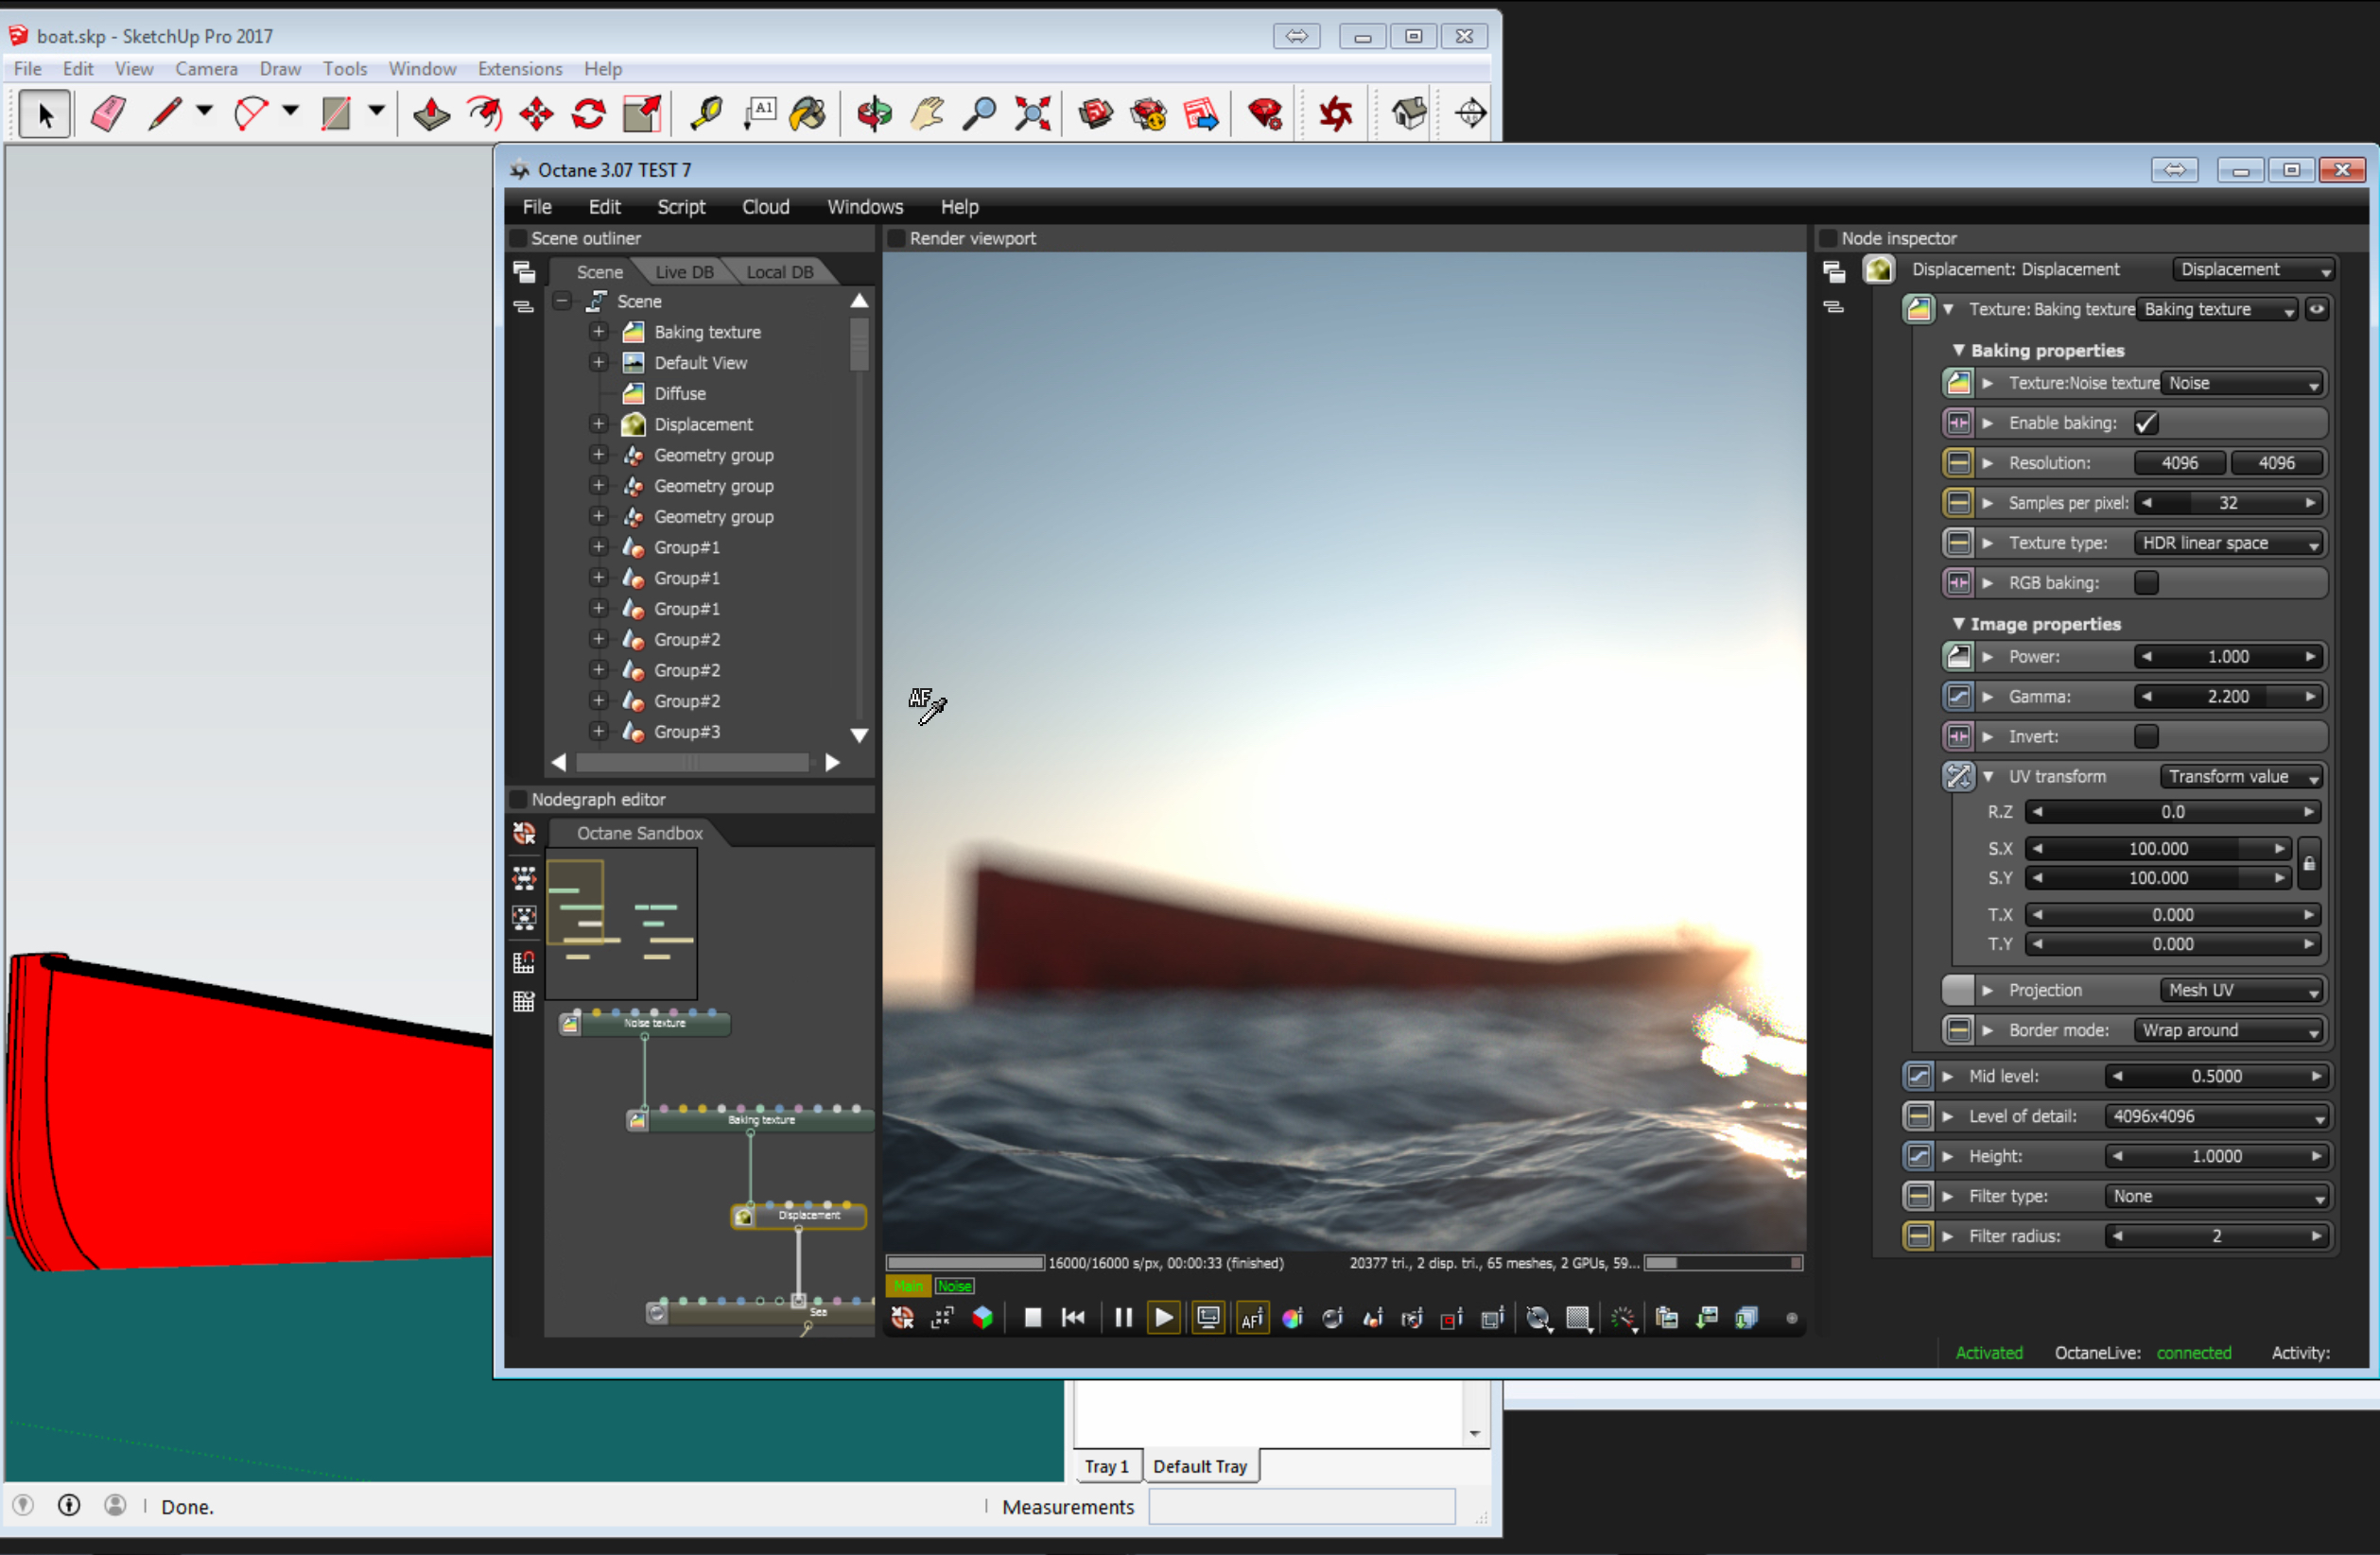
Task: Pause the Octane render
Action: 1123,1317
